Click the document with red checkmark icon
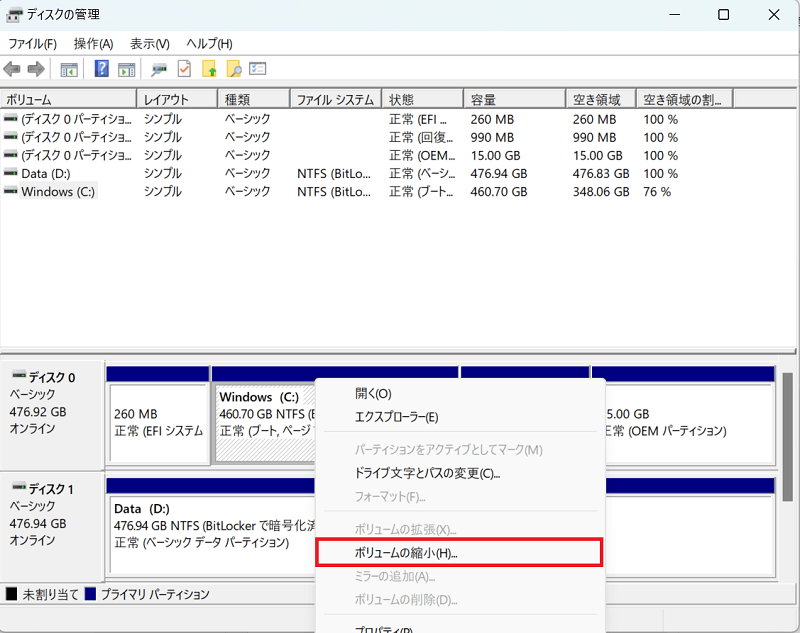Image resolution: width=800 pixels, height=633 pixels. click(184, 68)
